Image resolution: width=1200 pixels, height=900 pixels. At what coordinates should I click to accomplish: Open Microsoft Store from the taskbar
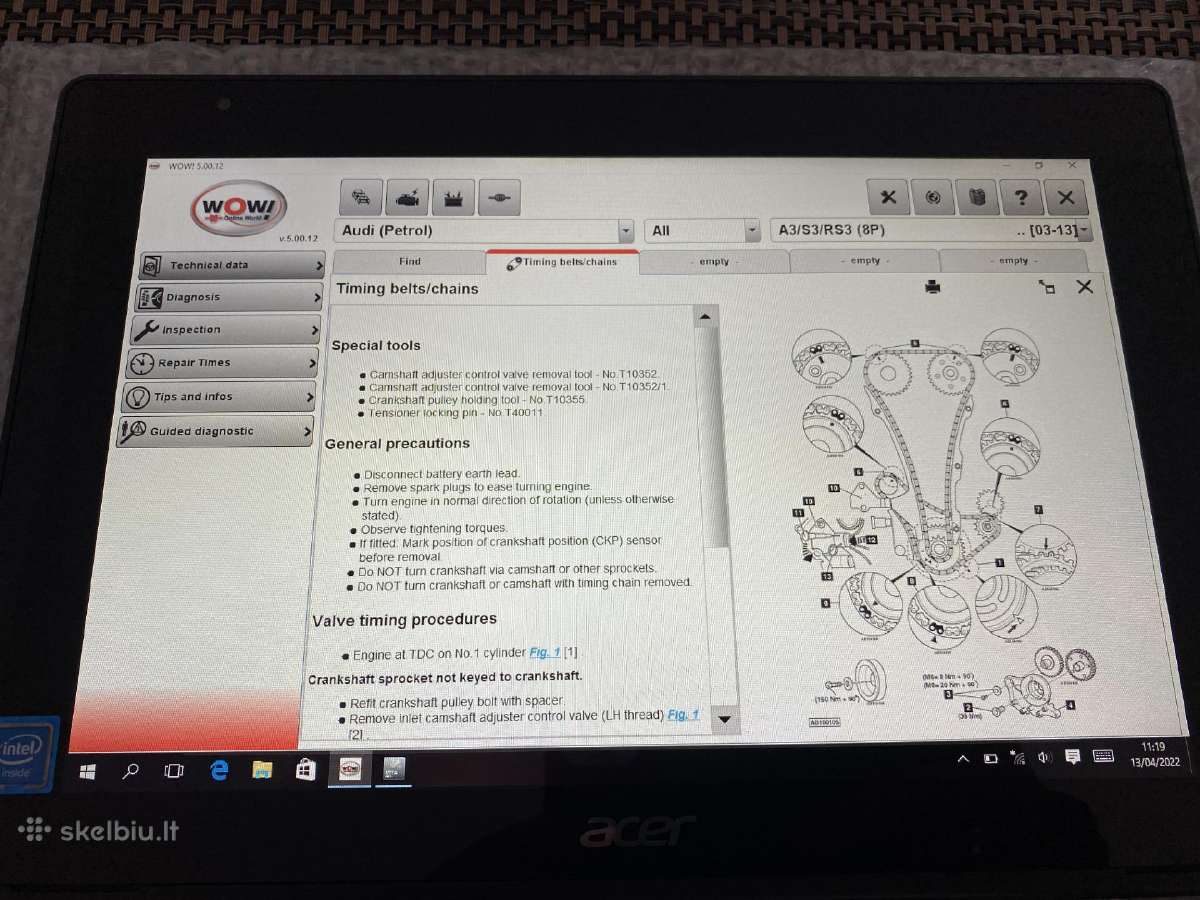[x=306, y=770]
